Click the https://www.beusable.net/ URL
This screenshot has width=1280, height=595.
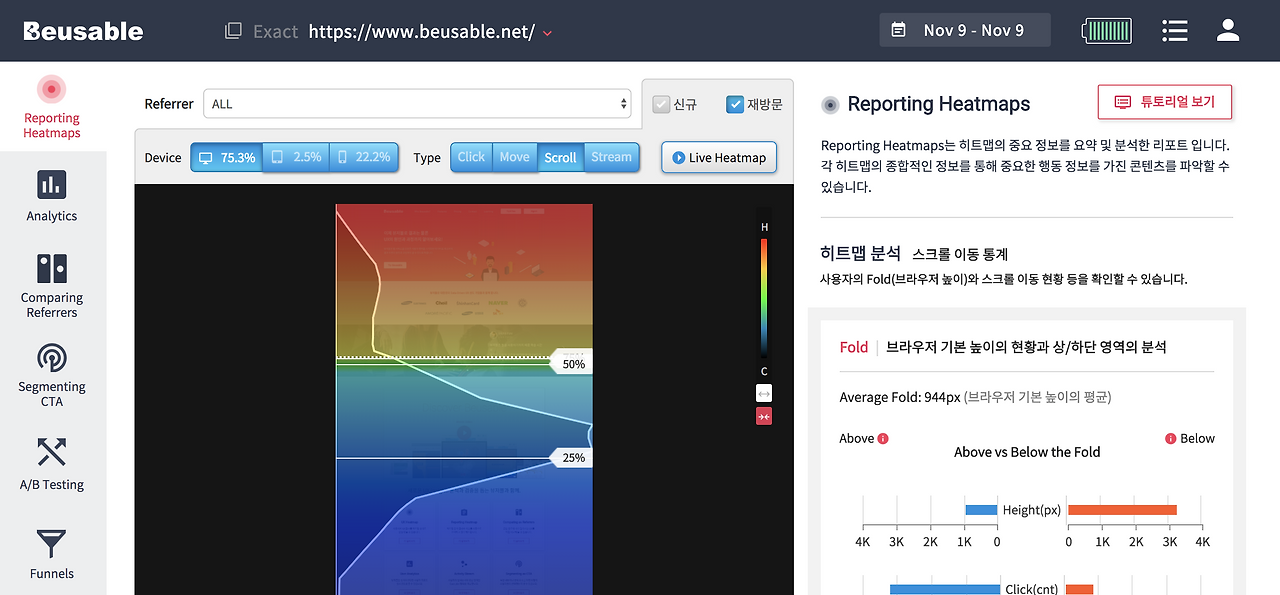422,31
